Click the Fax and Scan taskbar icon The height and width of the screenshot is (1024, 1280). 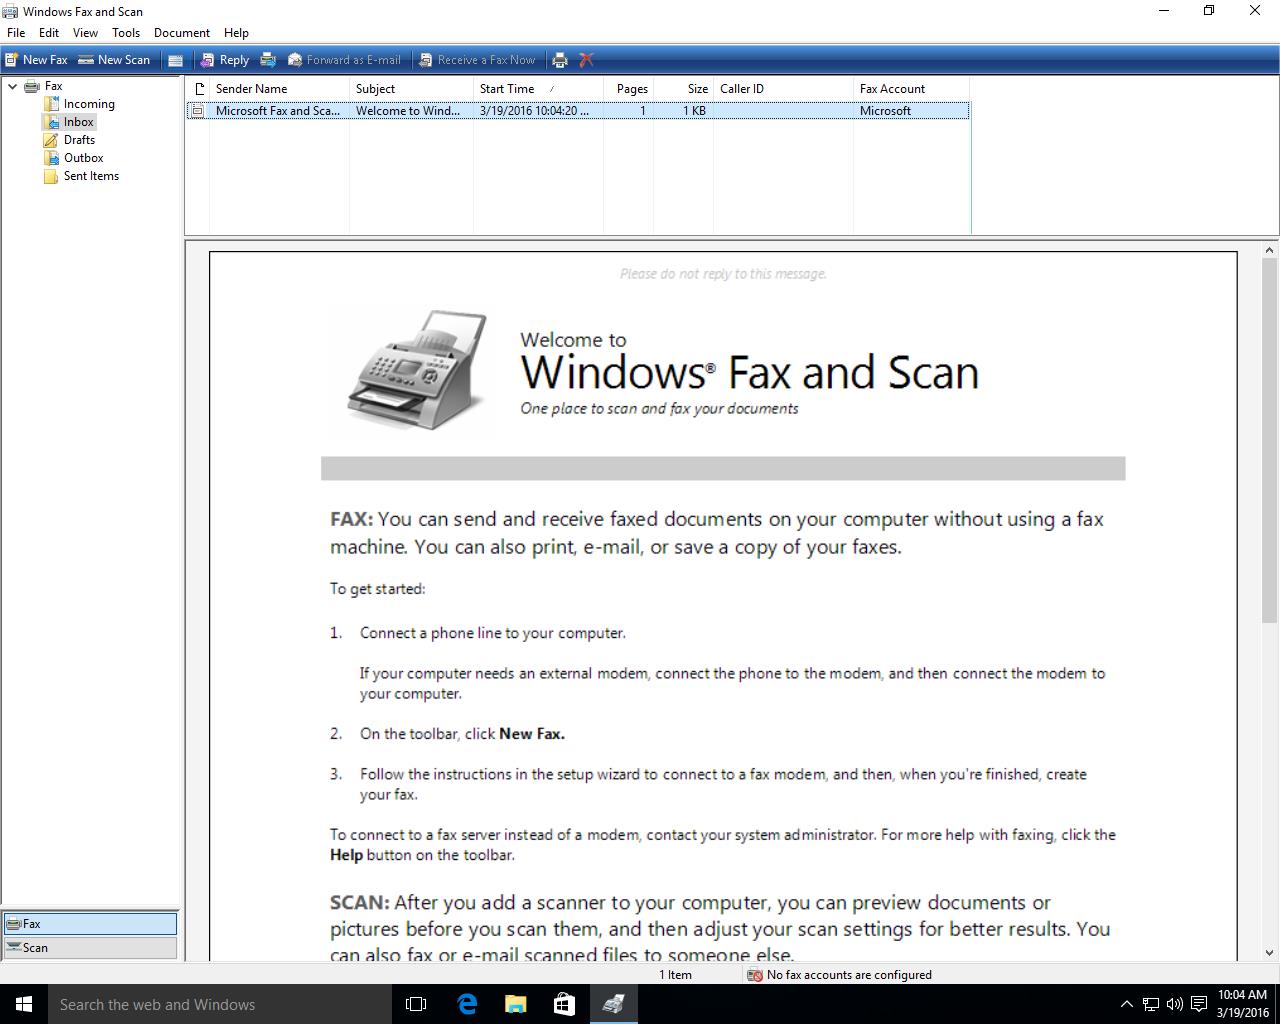[613, 1004]
